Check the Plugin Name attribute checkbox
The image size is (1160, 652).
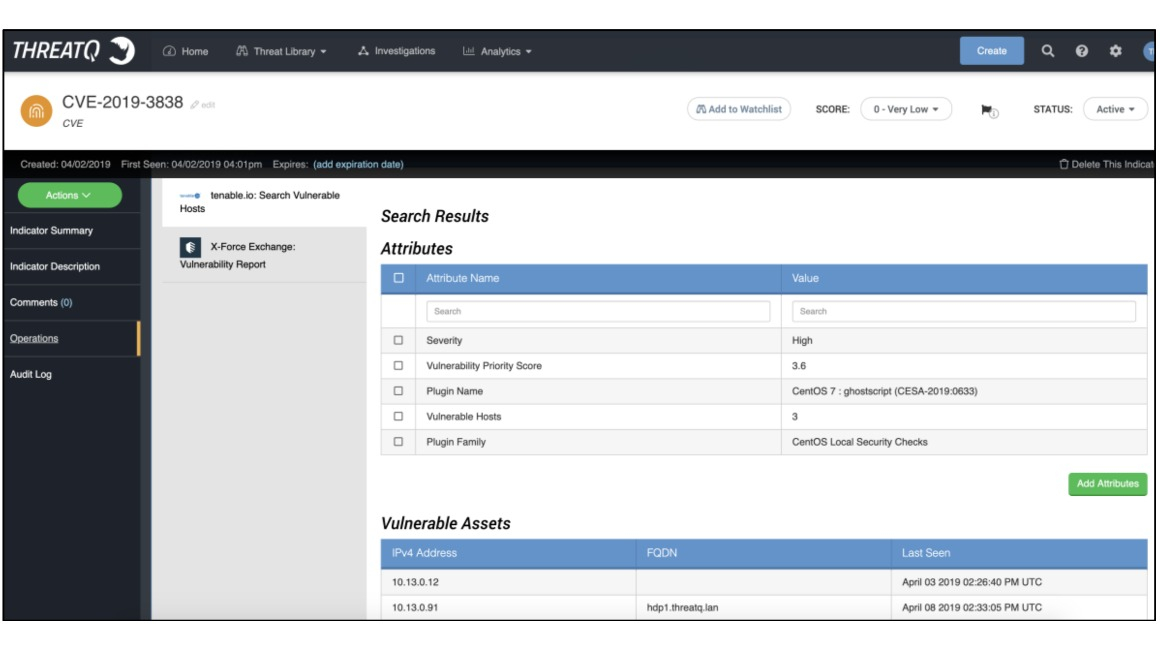coord(399,391)
